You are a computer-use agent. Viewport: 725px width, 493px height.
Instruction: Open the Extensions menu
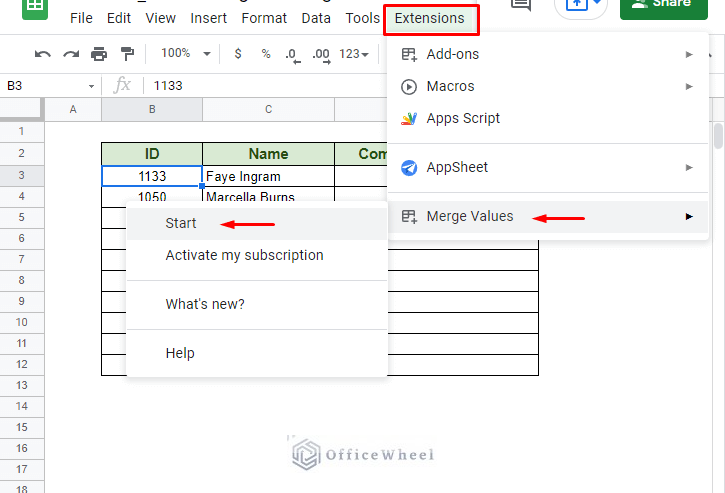430,18
